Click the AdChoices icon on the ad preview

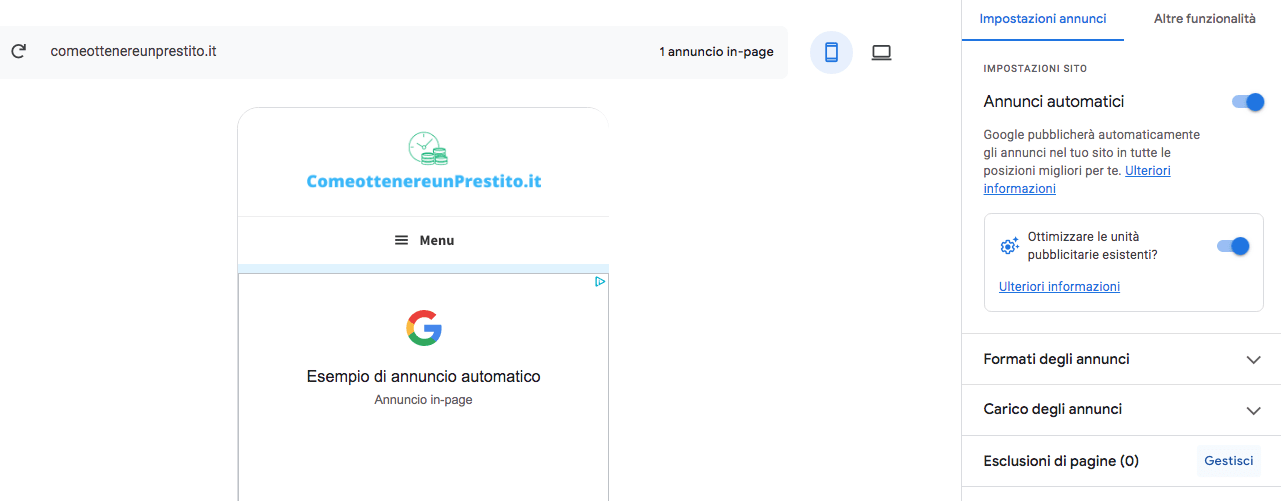[x=600, y=282]
